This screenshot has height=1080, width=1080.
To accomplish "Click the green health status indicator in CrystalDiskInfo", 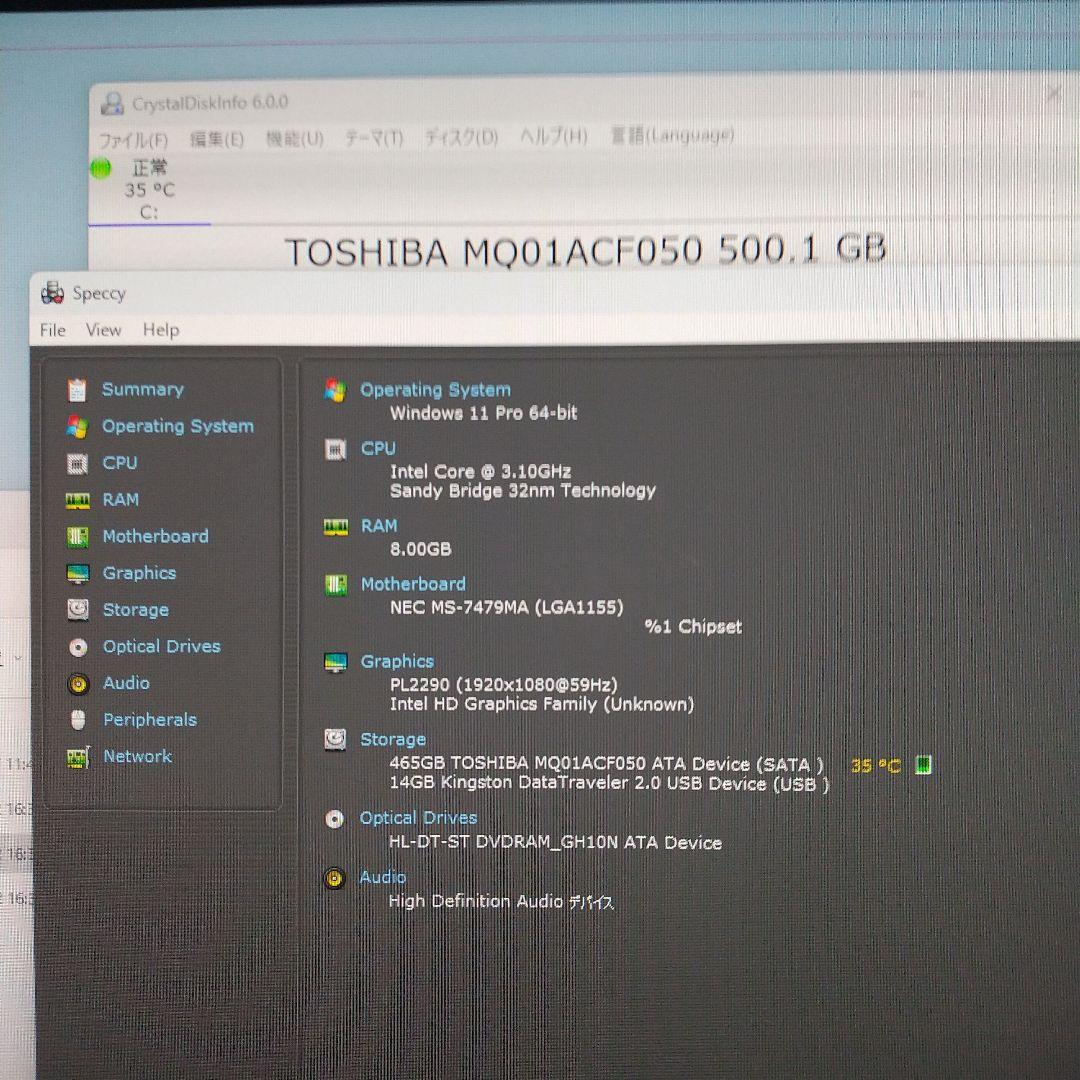I will pos(100,168).
